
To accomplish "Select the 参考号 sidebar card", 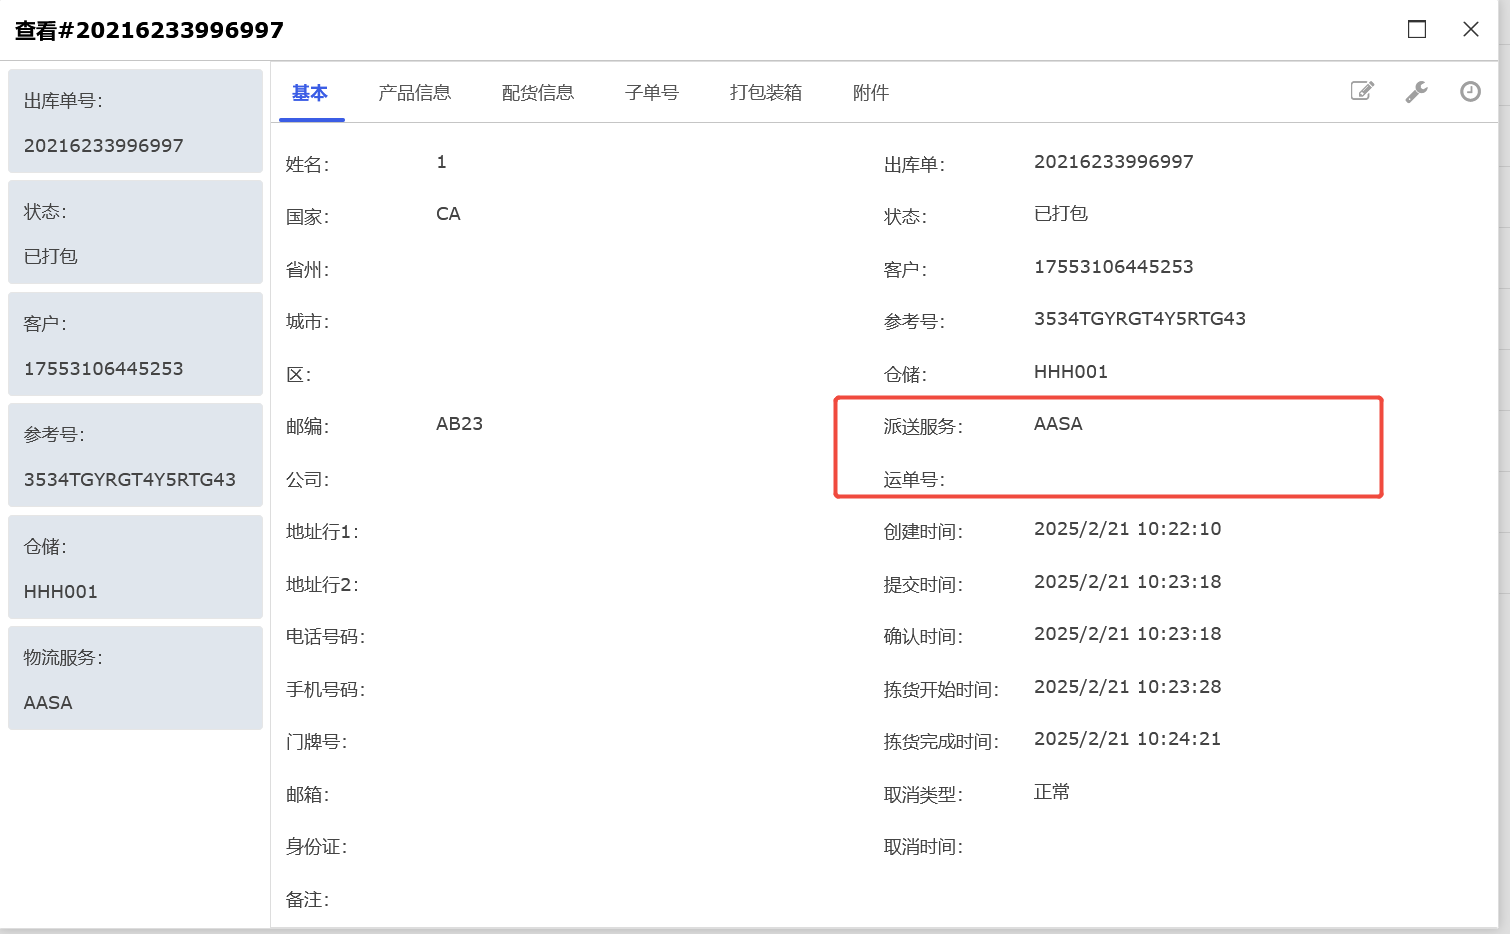I will click(135, 455).
